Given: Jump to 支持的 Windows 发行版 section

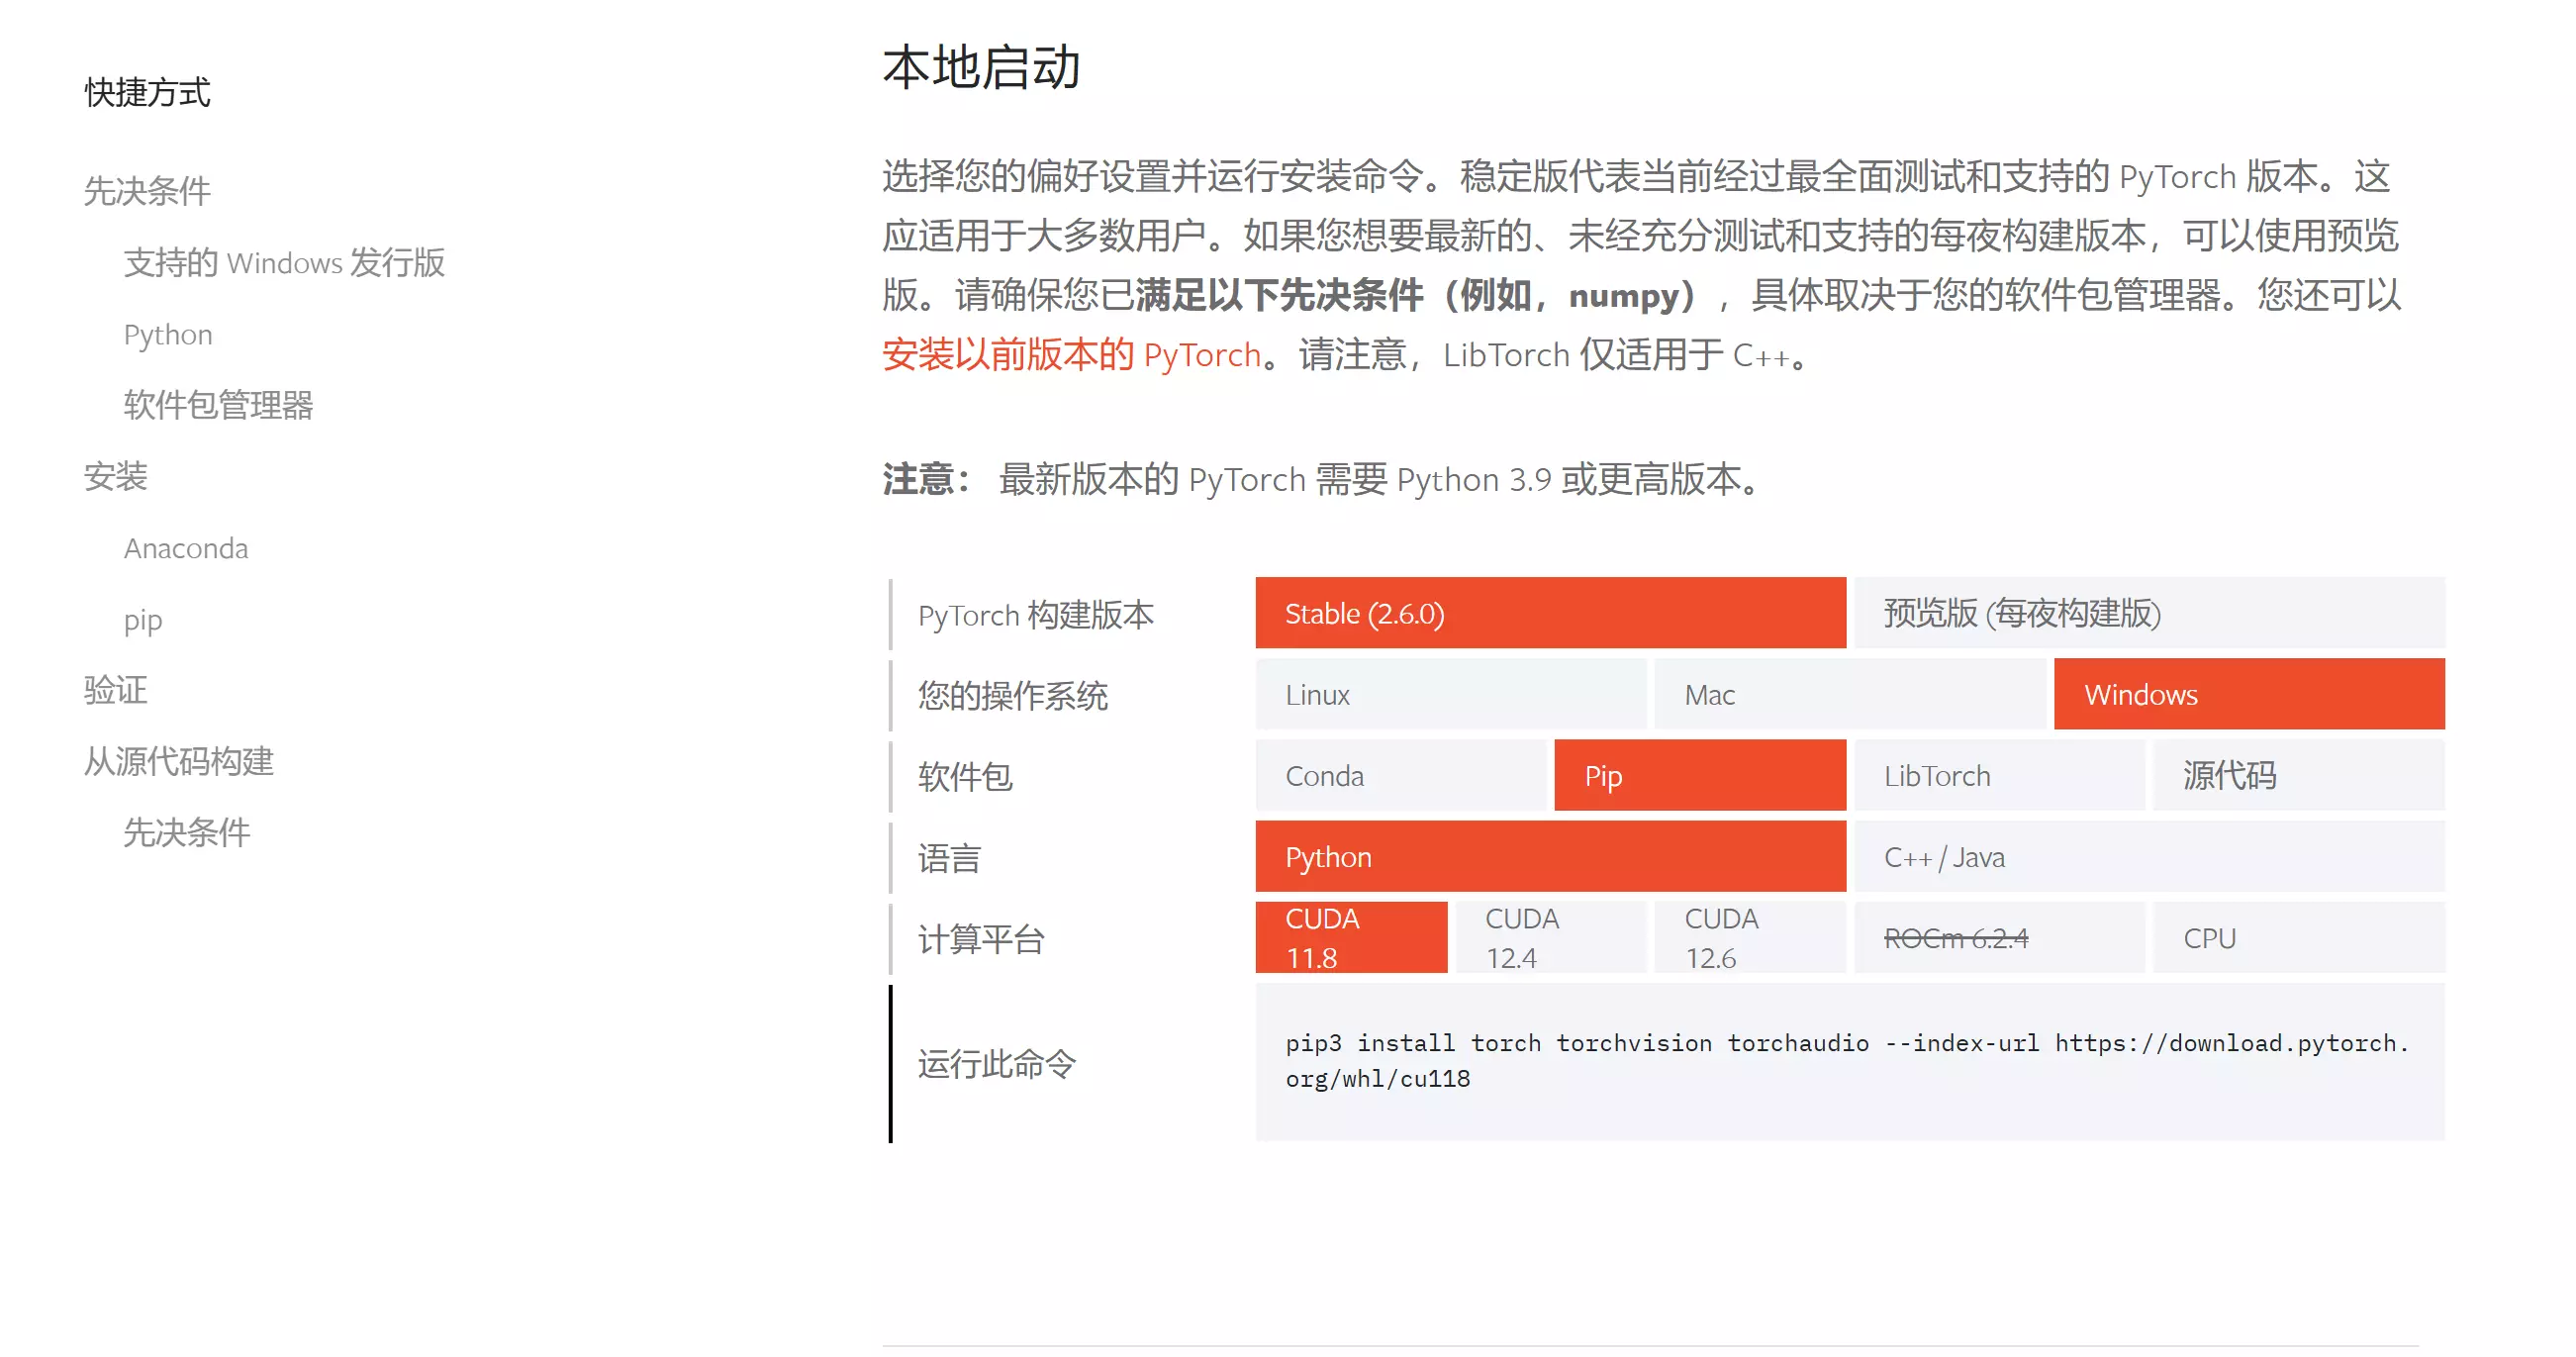Looking at the screenshot, I should (284, 262).
